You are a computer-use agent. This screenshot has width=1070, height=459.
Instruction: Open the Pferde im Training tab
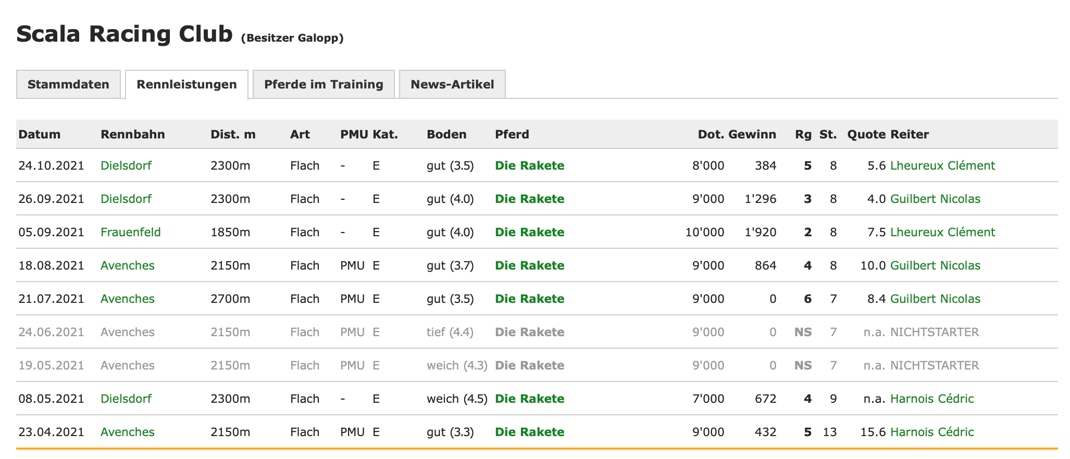[x=323, y=85]
